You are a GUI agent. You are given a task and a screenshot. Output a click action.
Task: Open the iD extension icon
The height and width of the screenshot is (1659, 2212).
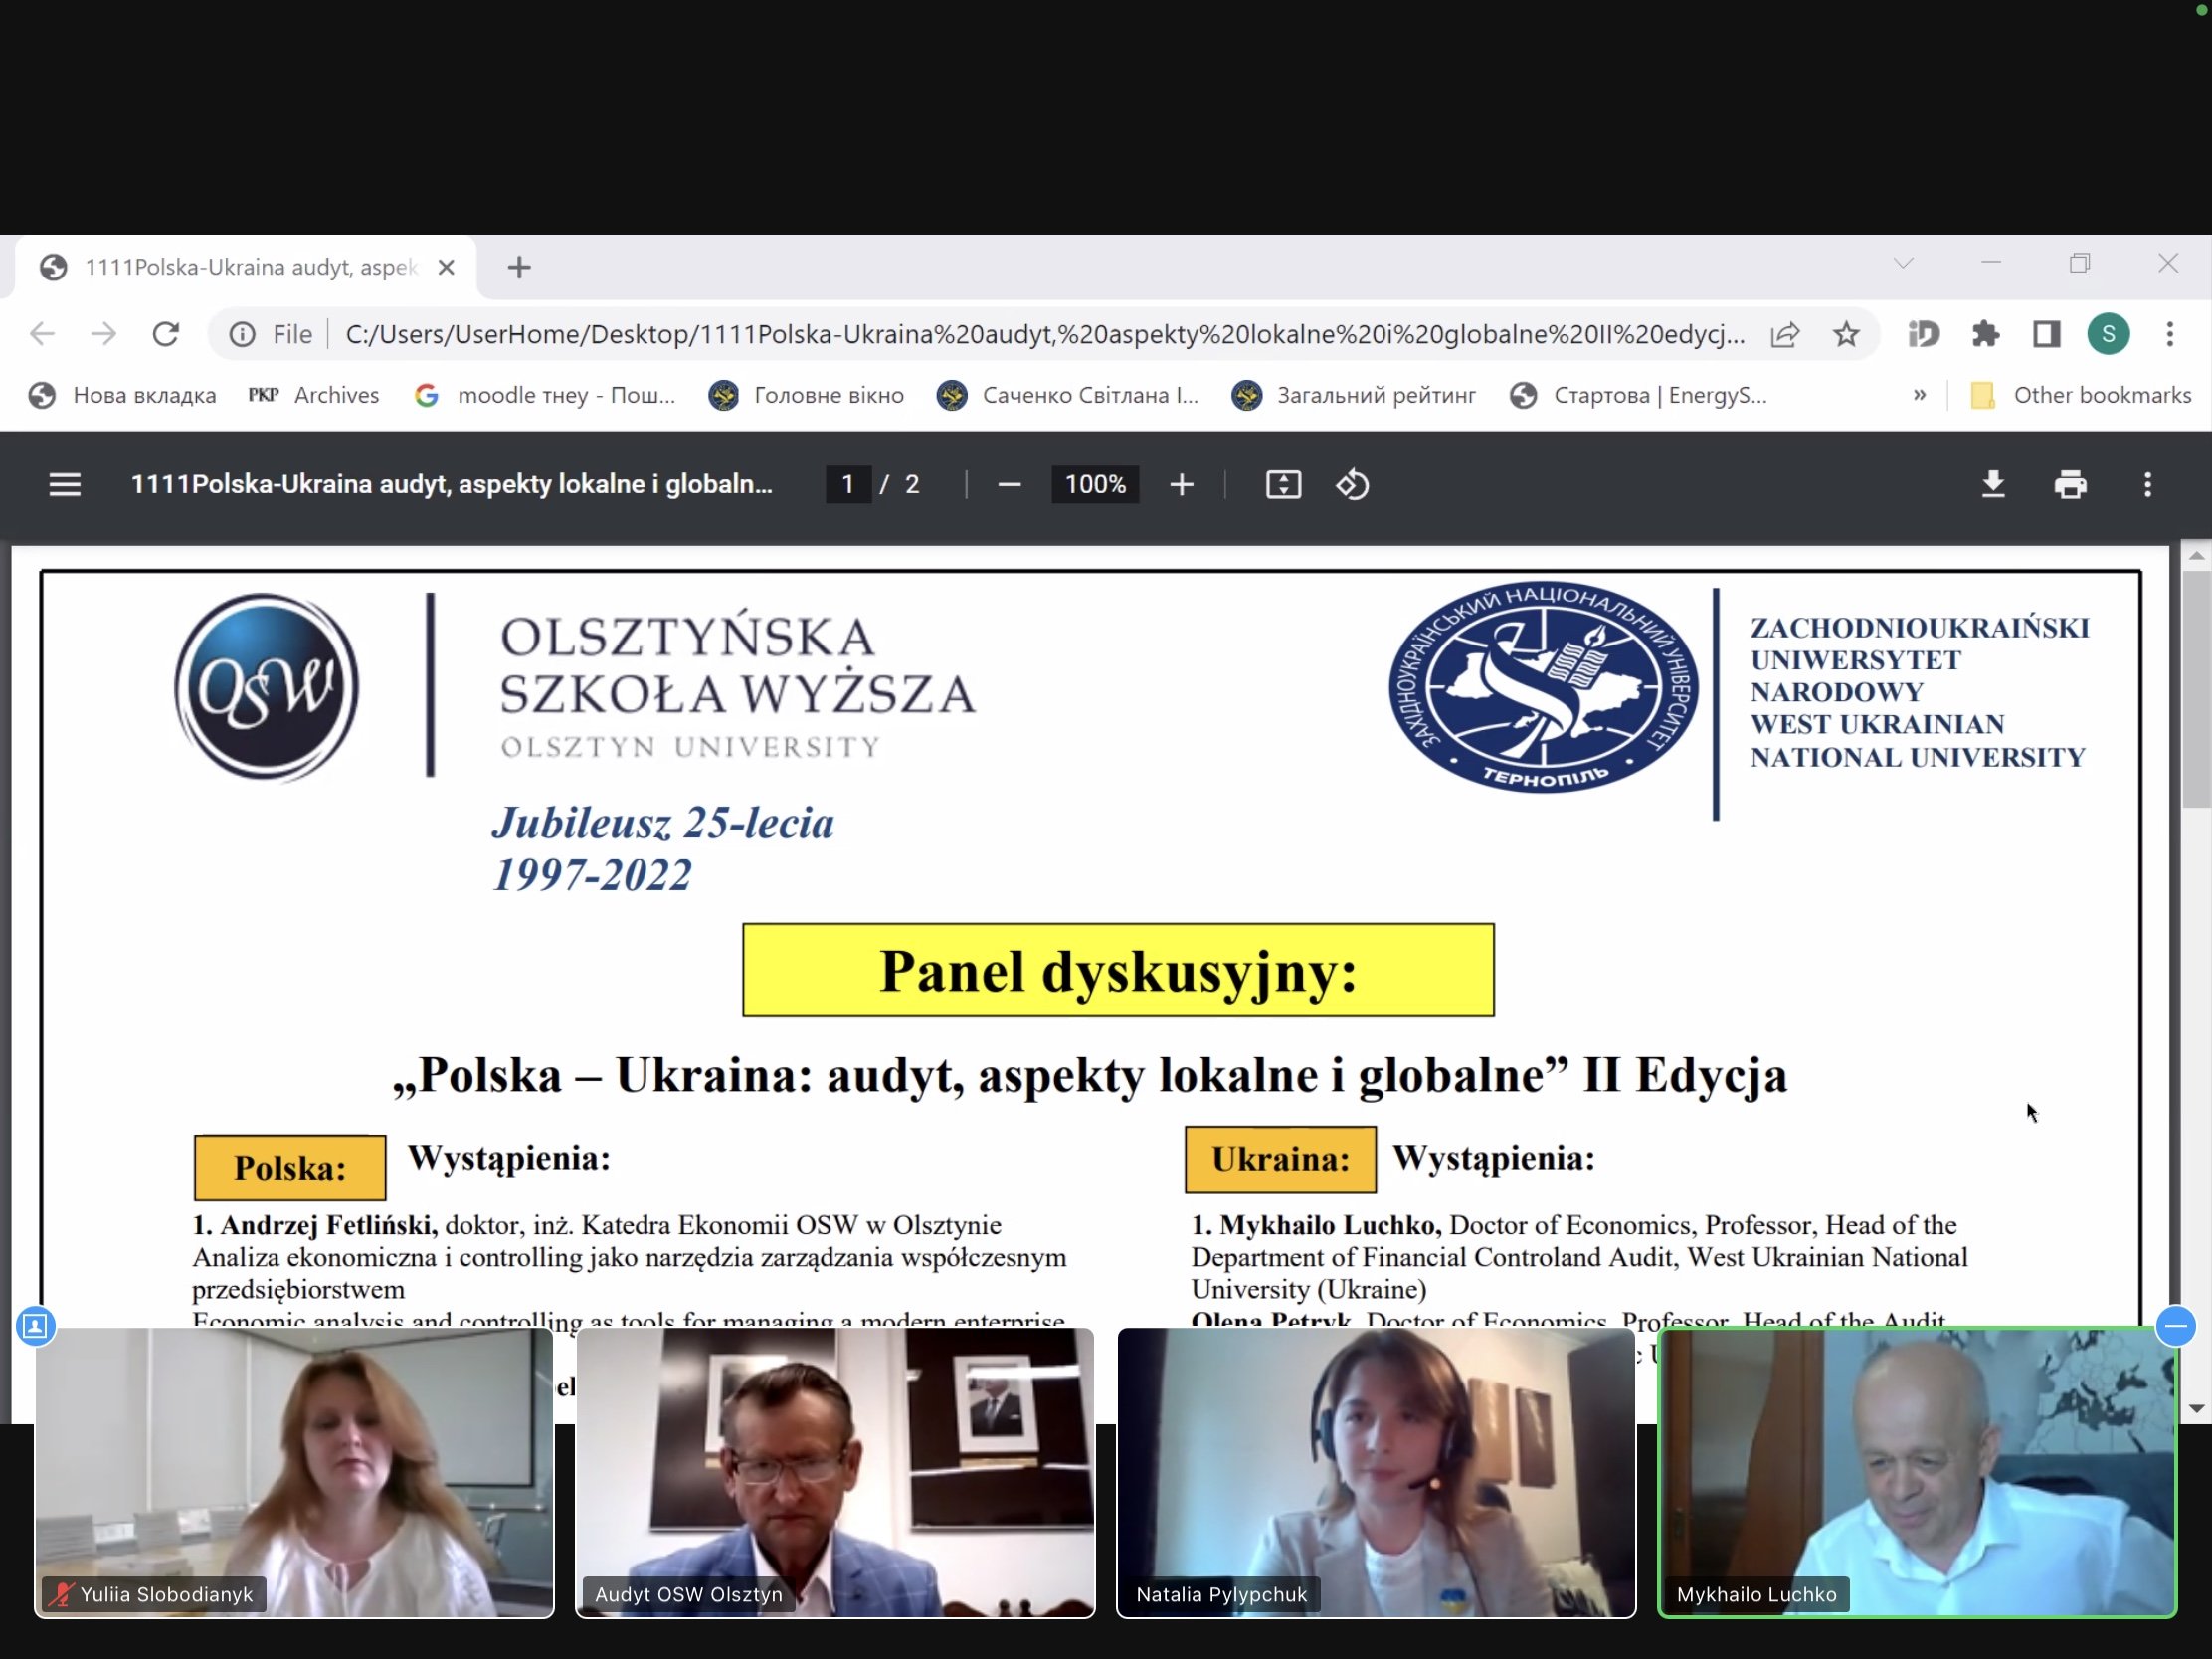(x=1924, y=334)
